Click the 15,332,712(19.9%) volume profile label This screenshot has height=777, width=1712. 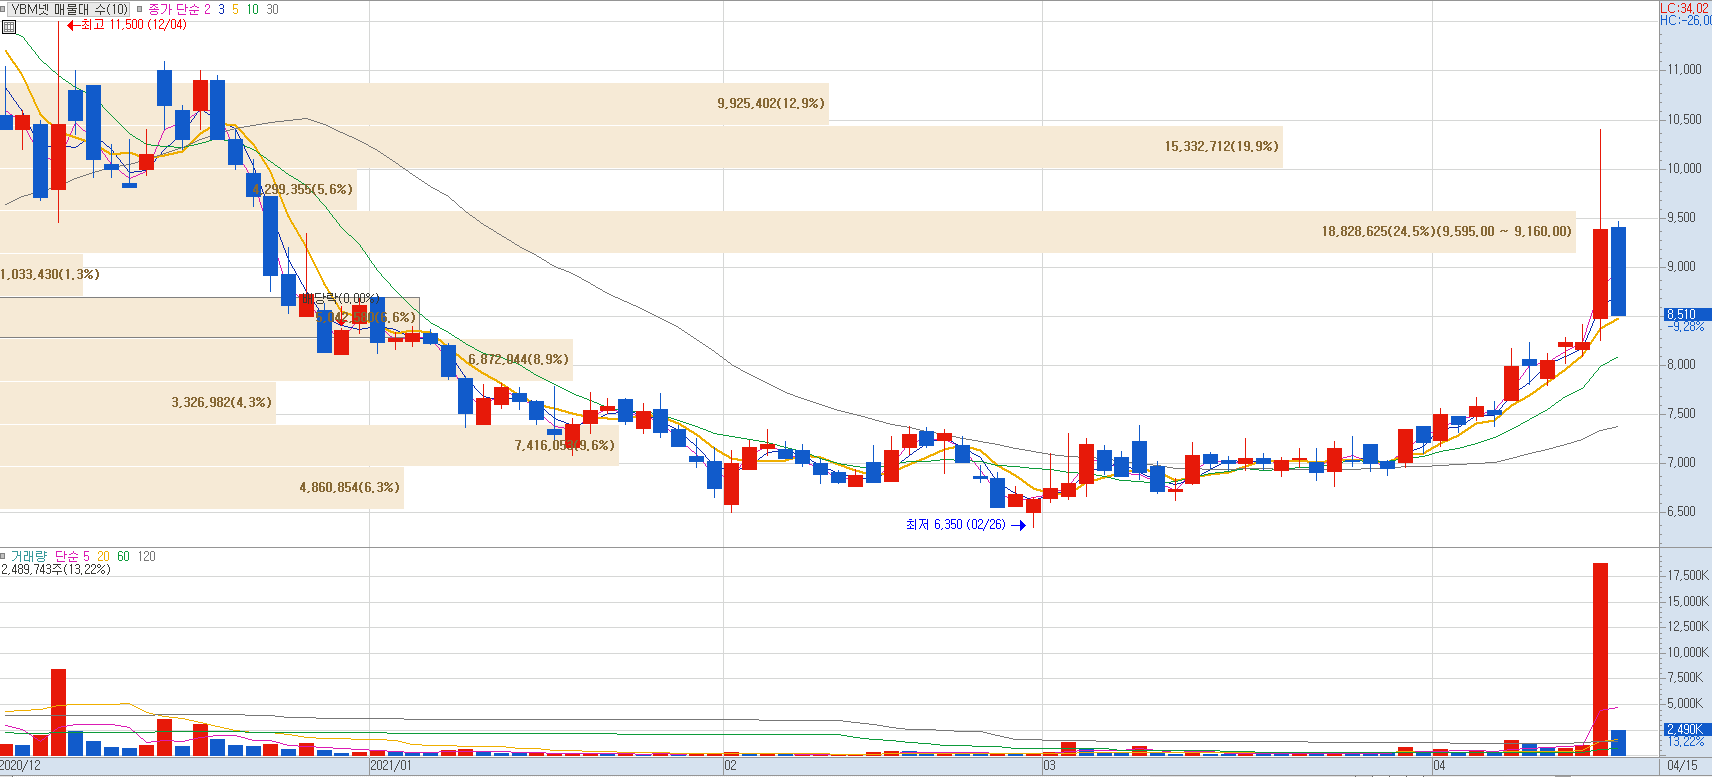tap(1221, 146)
